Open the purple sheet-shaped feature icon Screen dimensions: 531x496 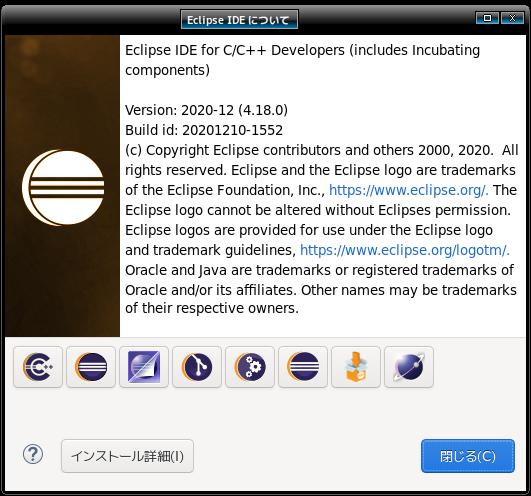click(x=144, y=367)
